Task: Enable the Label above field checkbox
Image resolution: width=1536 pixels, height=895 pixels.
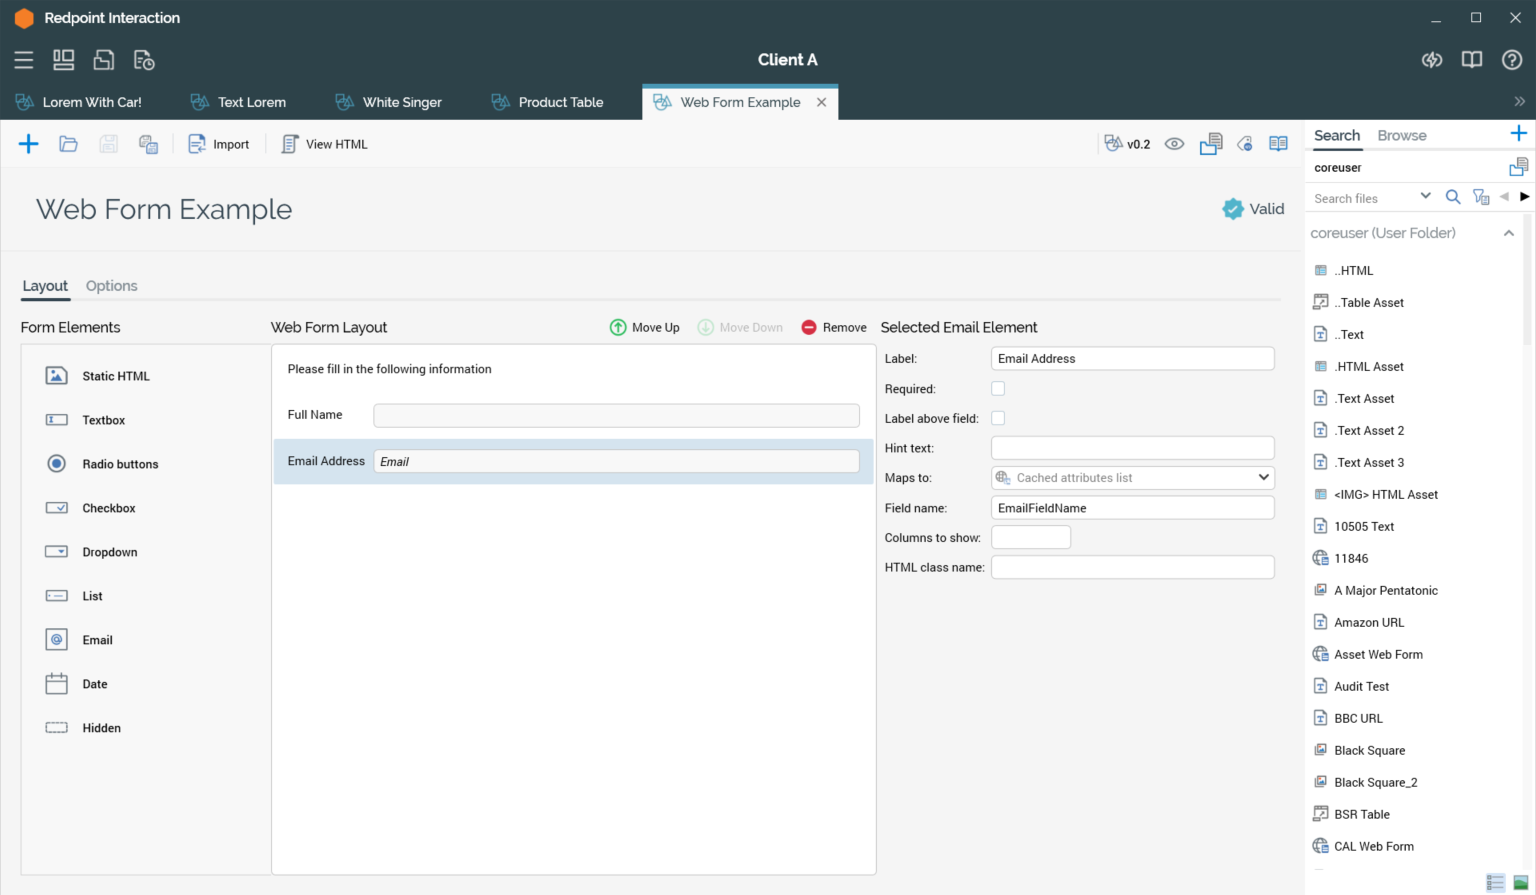Action: point(998,418)
